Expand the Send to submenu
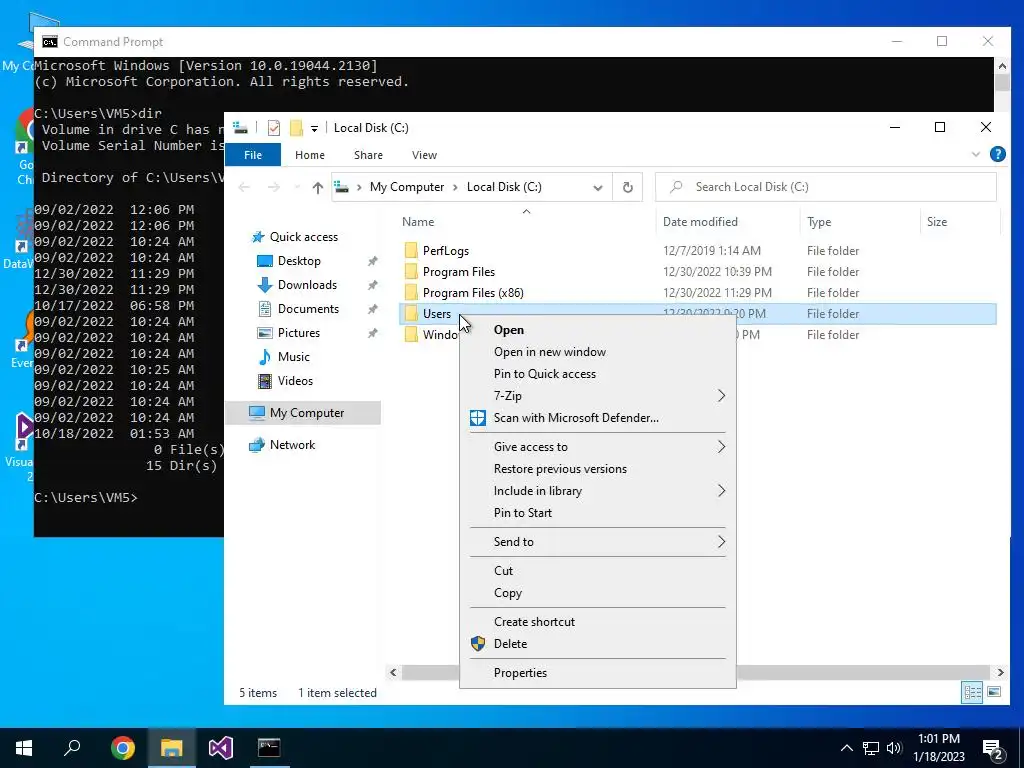Screen dimensions: 1024x768 (x=598, y=542)
